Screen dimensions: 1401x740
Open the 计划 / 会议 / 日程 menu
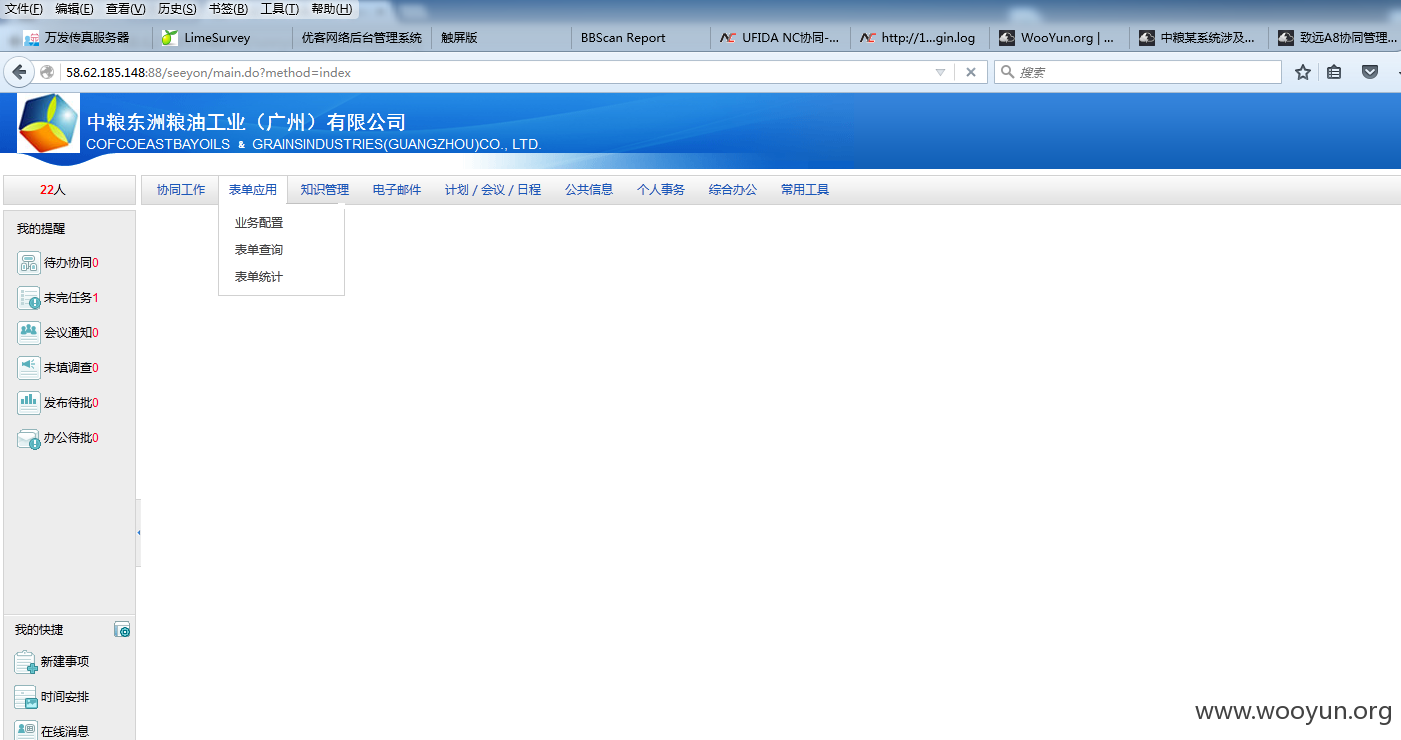[x=493, y=190]
